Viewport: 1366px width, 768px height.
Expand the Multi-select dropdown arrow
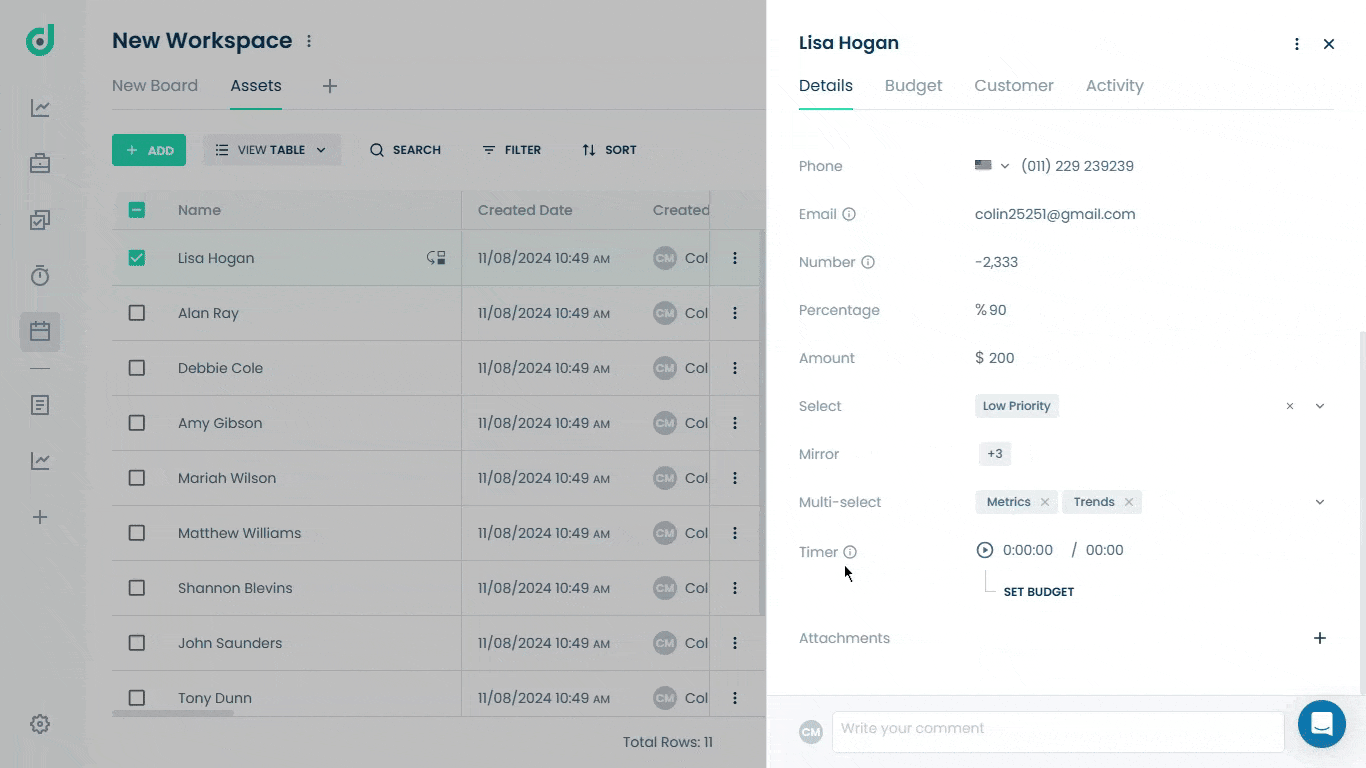(x=1320, y=502)
